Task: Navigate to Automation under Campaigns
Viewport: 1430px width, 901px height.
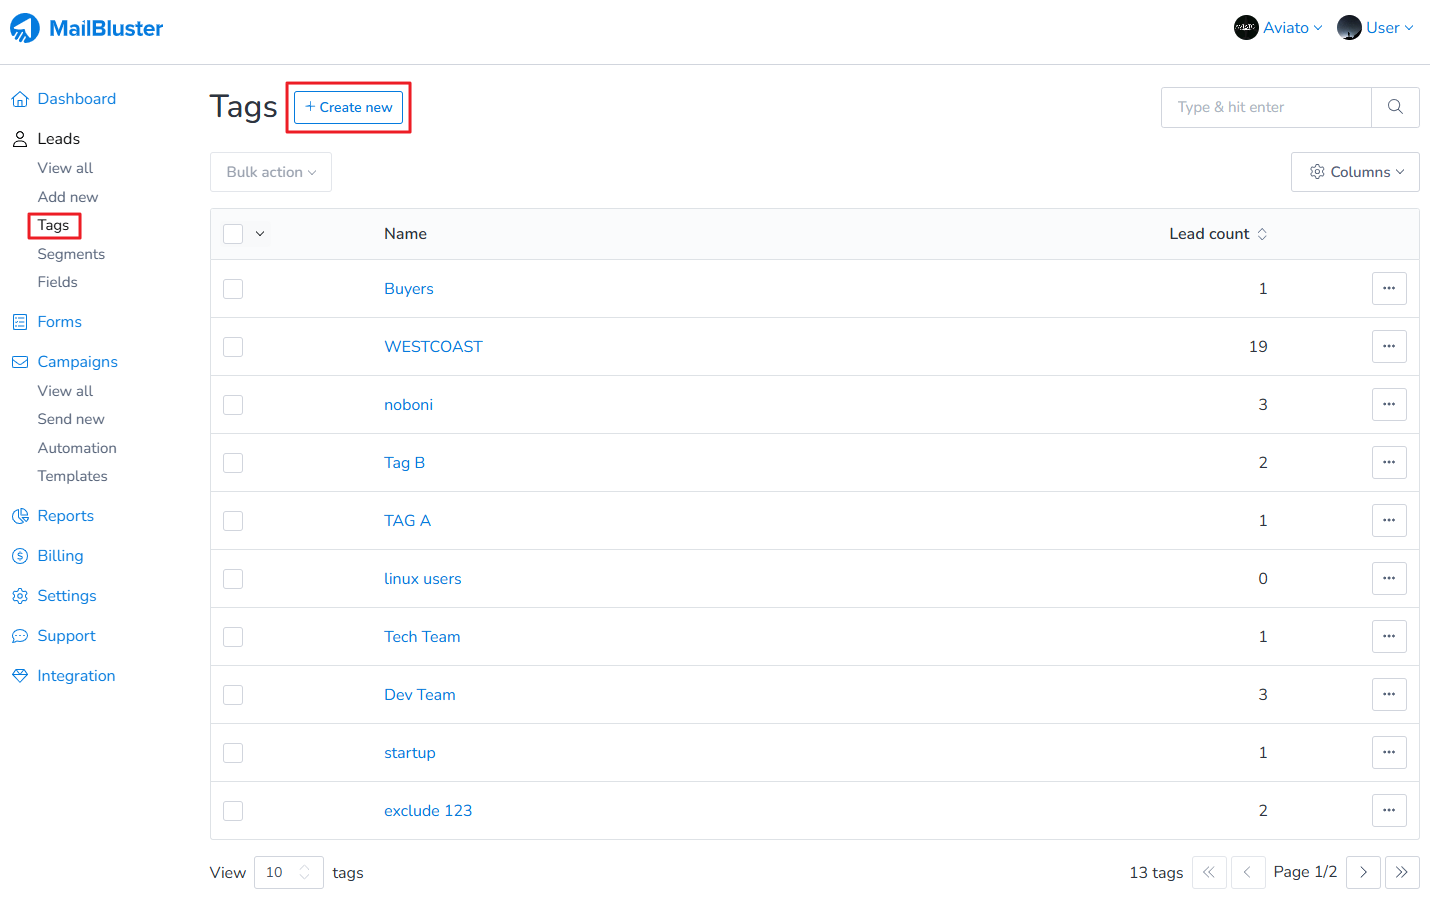Action: click(x=77, y=448)
